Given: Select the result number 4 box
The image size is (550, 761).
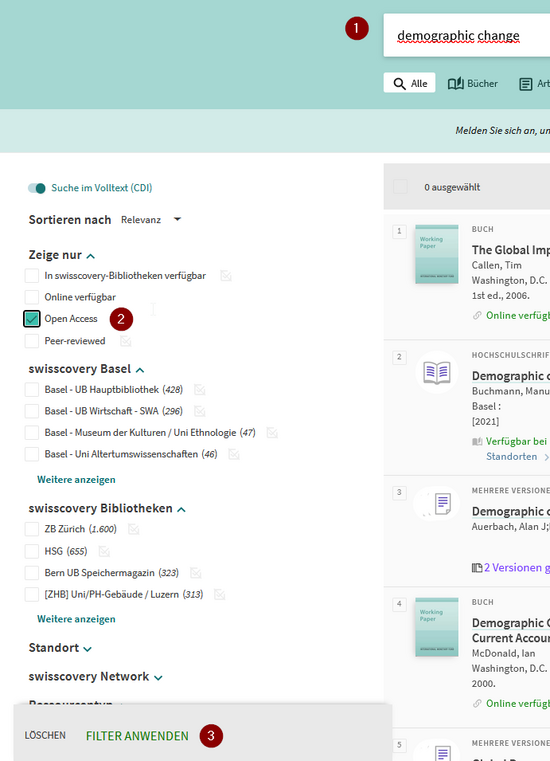Looking at the screenshot, I should [399, 605].
